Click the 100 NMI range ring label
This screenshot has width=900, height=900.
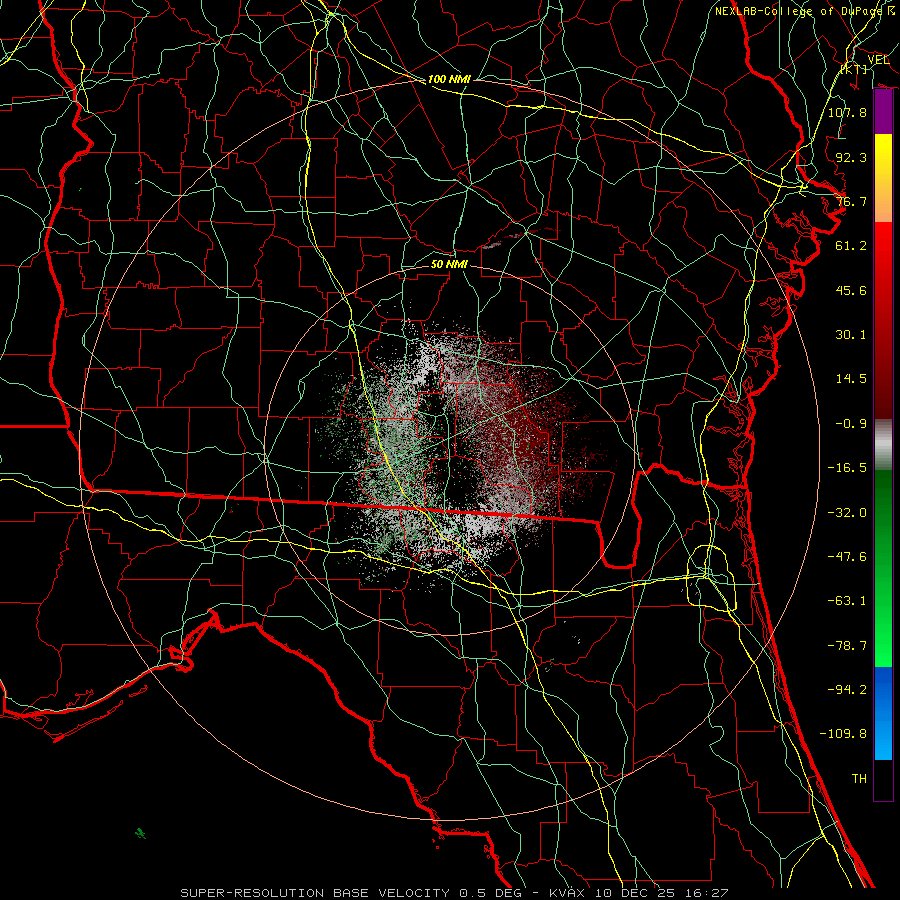449,79
